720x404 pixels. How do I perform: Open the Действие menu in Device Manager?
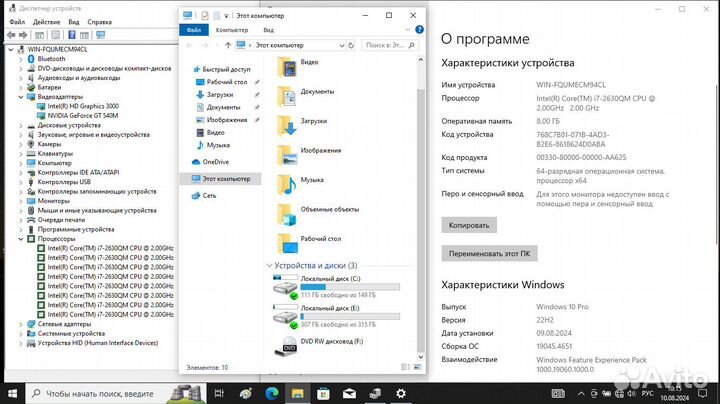(46, 22)
